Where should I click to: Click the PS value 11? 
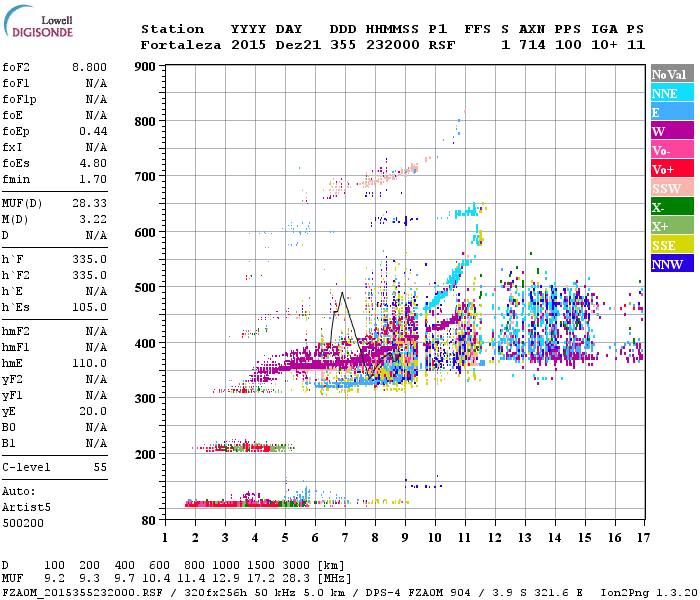636,45
